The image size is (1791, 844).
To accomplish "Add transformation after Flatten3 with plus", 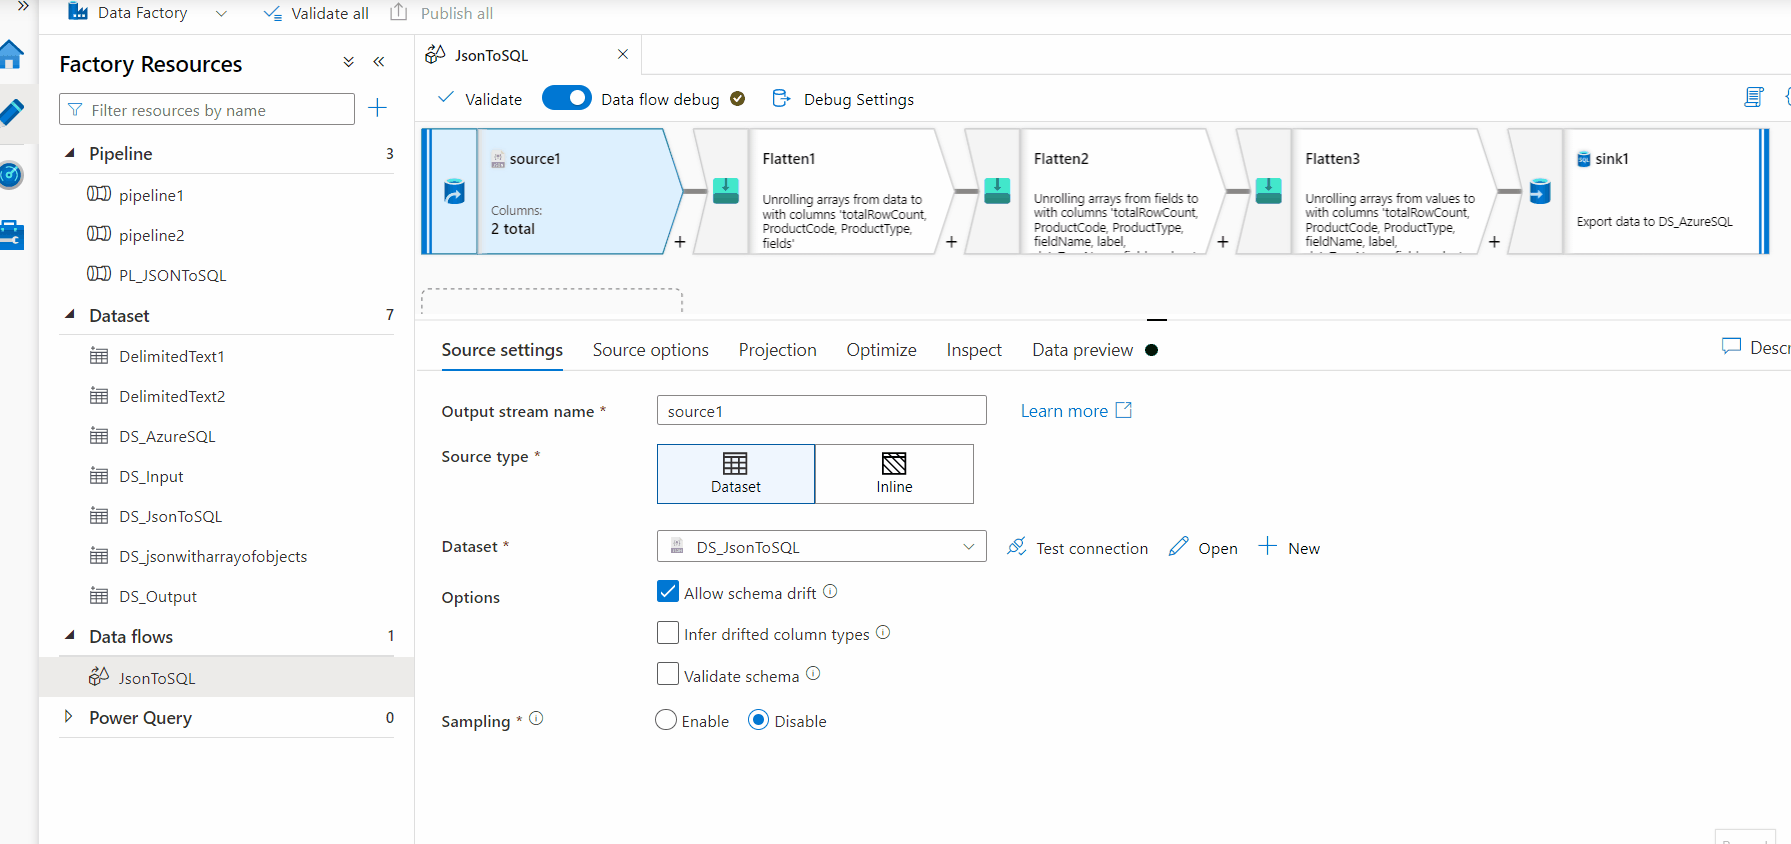I will (x=1494, y=242).
